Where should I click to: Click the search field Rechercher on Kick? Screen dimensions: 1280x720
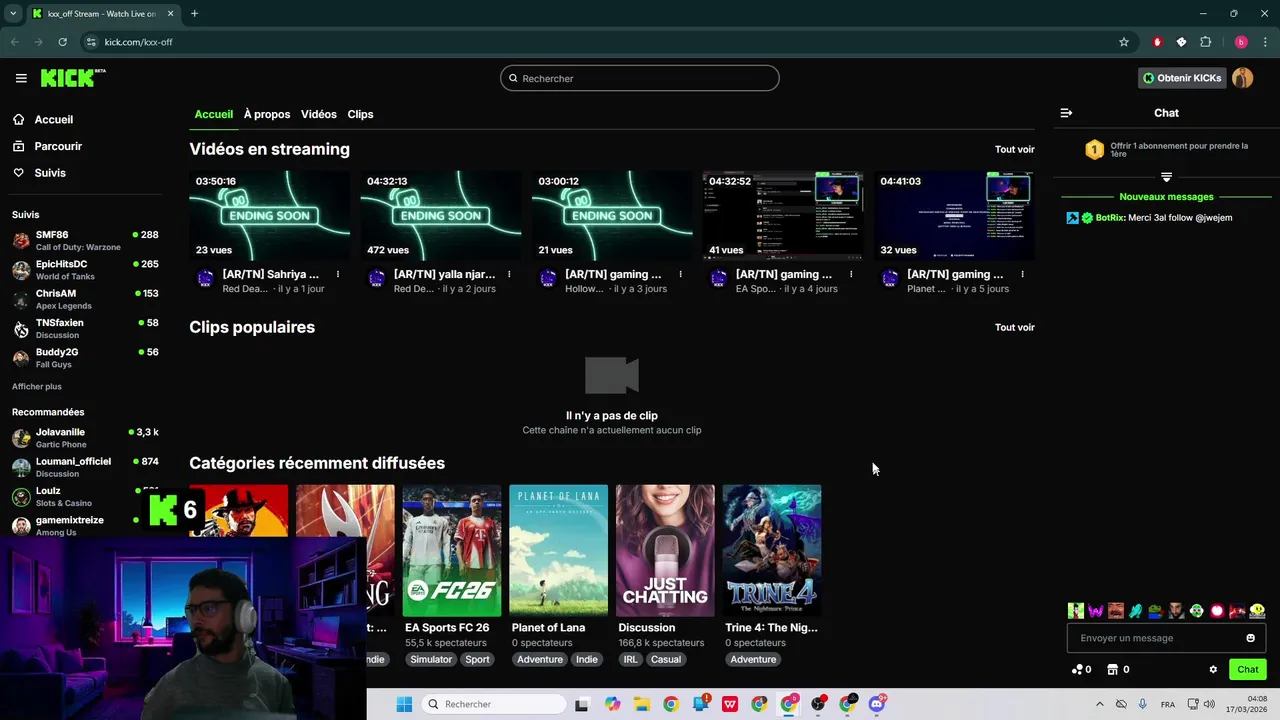(x=640, y=78)
